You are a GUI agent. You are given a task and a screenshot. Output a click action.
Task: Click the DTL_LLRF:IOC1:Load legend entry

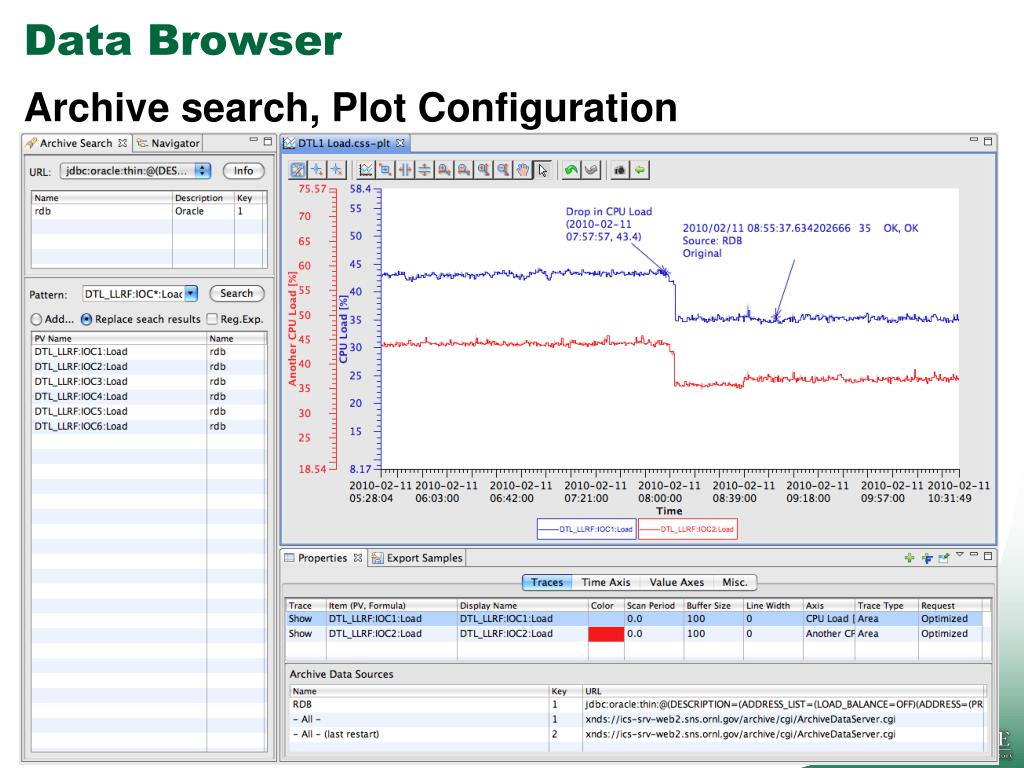[587, 529]
